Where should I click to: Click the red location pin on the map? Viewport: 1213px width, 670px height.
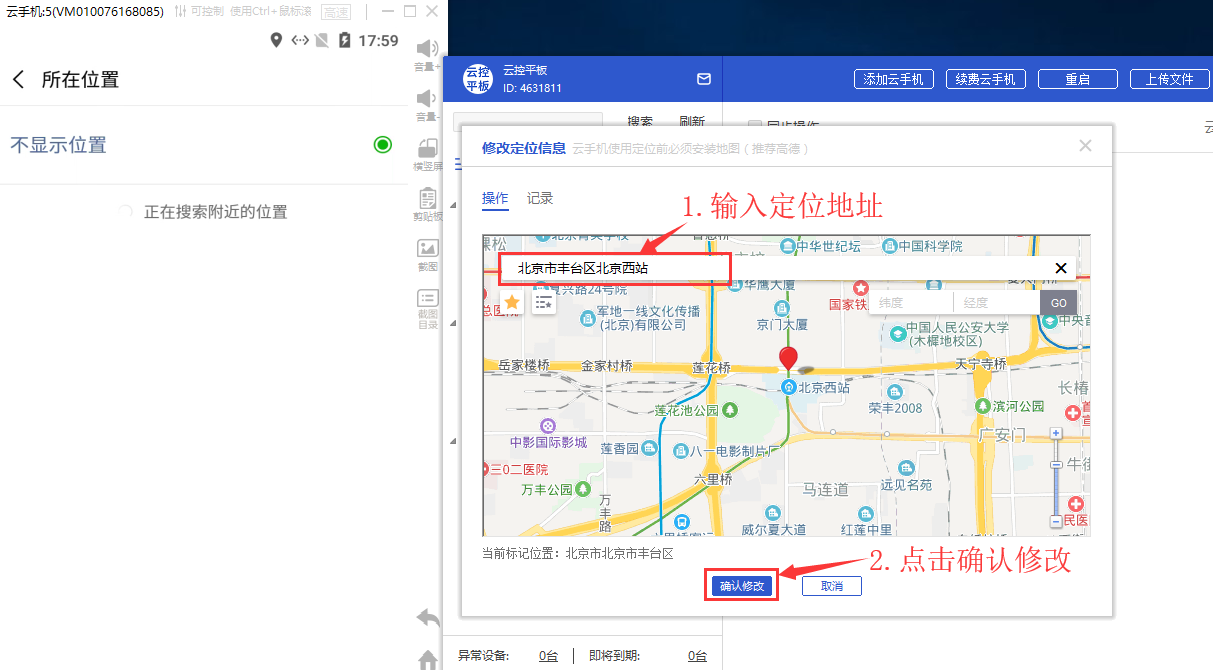tap(788, 359)
